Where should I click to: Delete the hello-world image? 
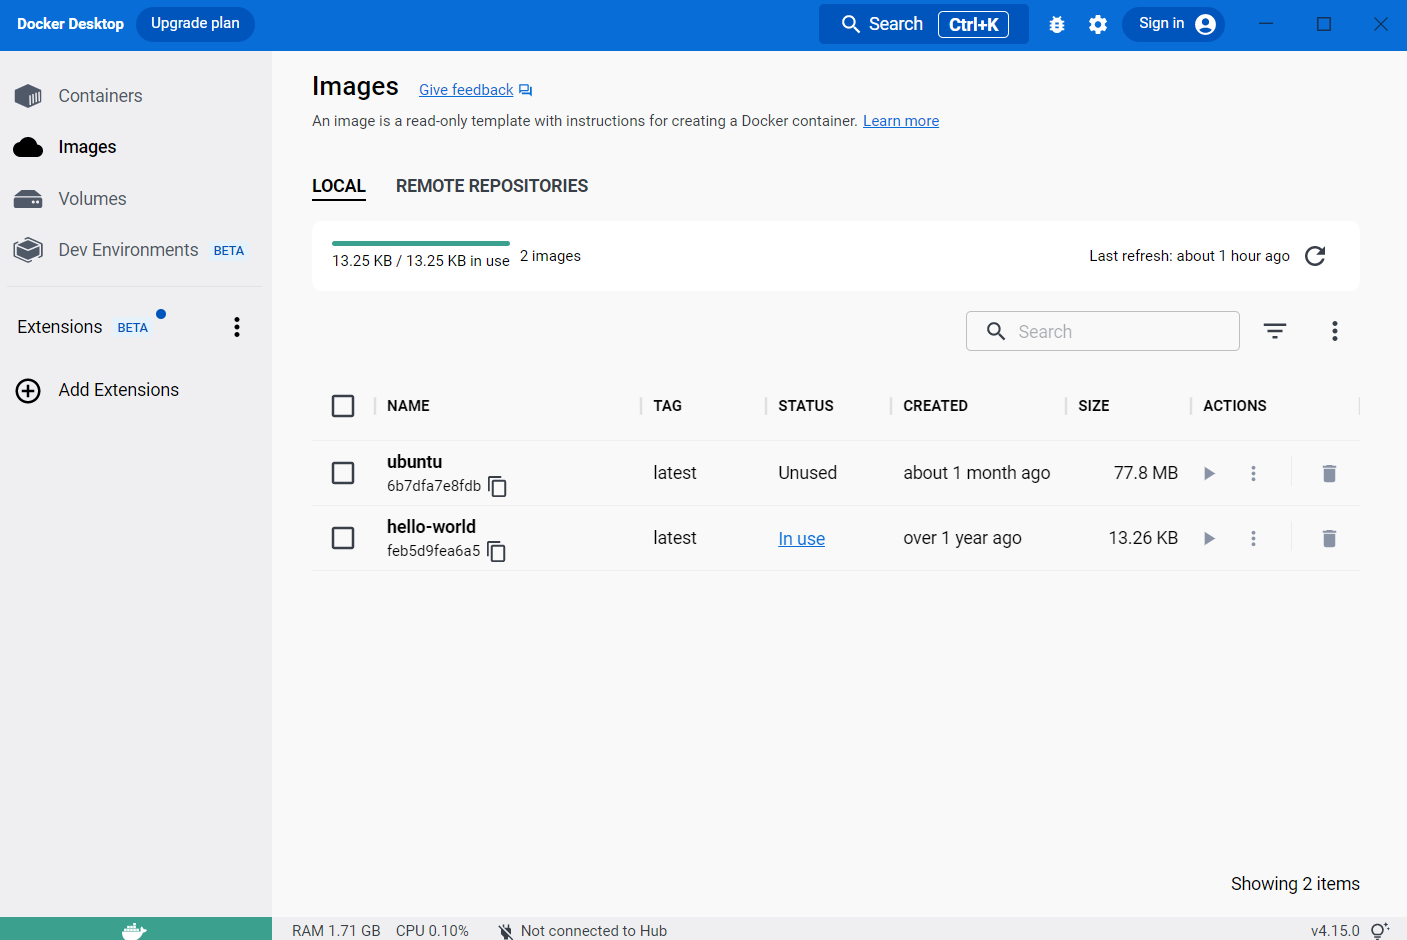tap(1329, 538)
